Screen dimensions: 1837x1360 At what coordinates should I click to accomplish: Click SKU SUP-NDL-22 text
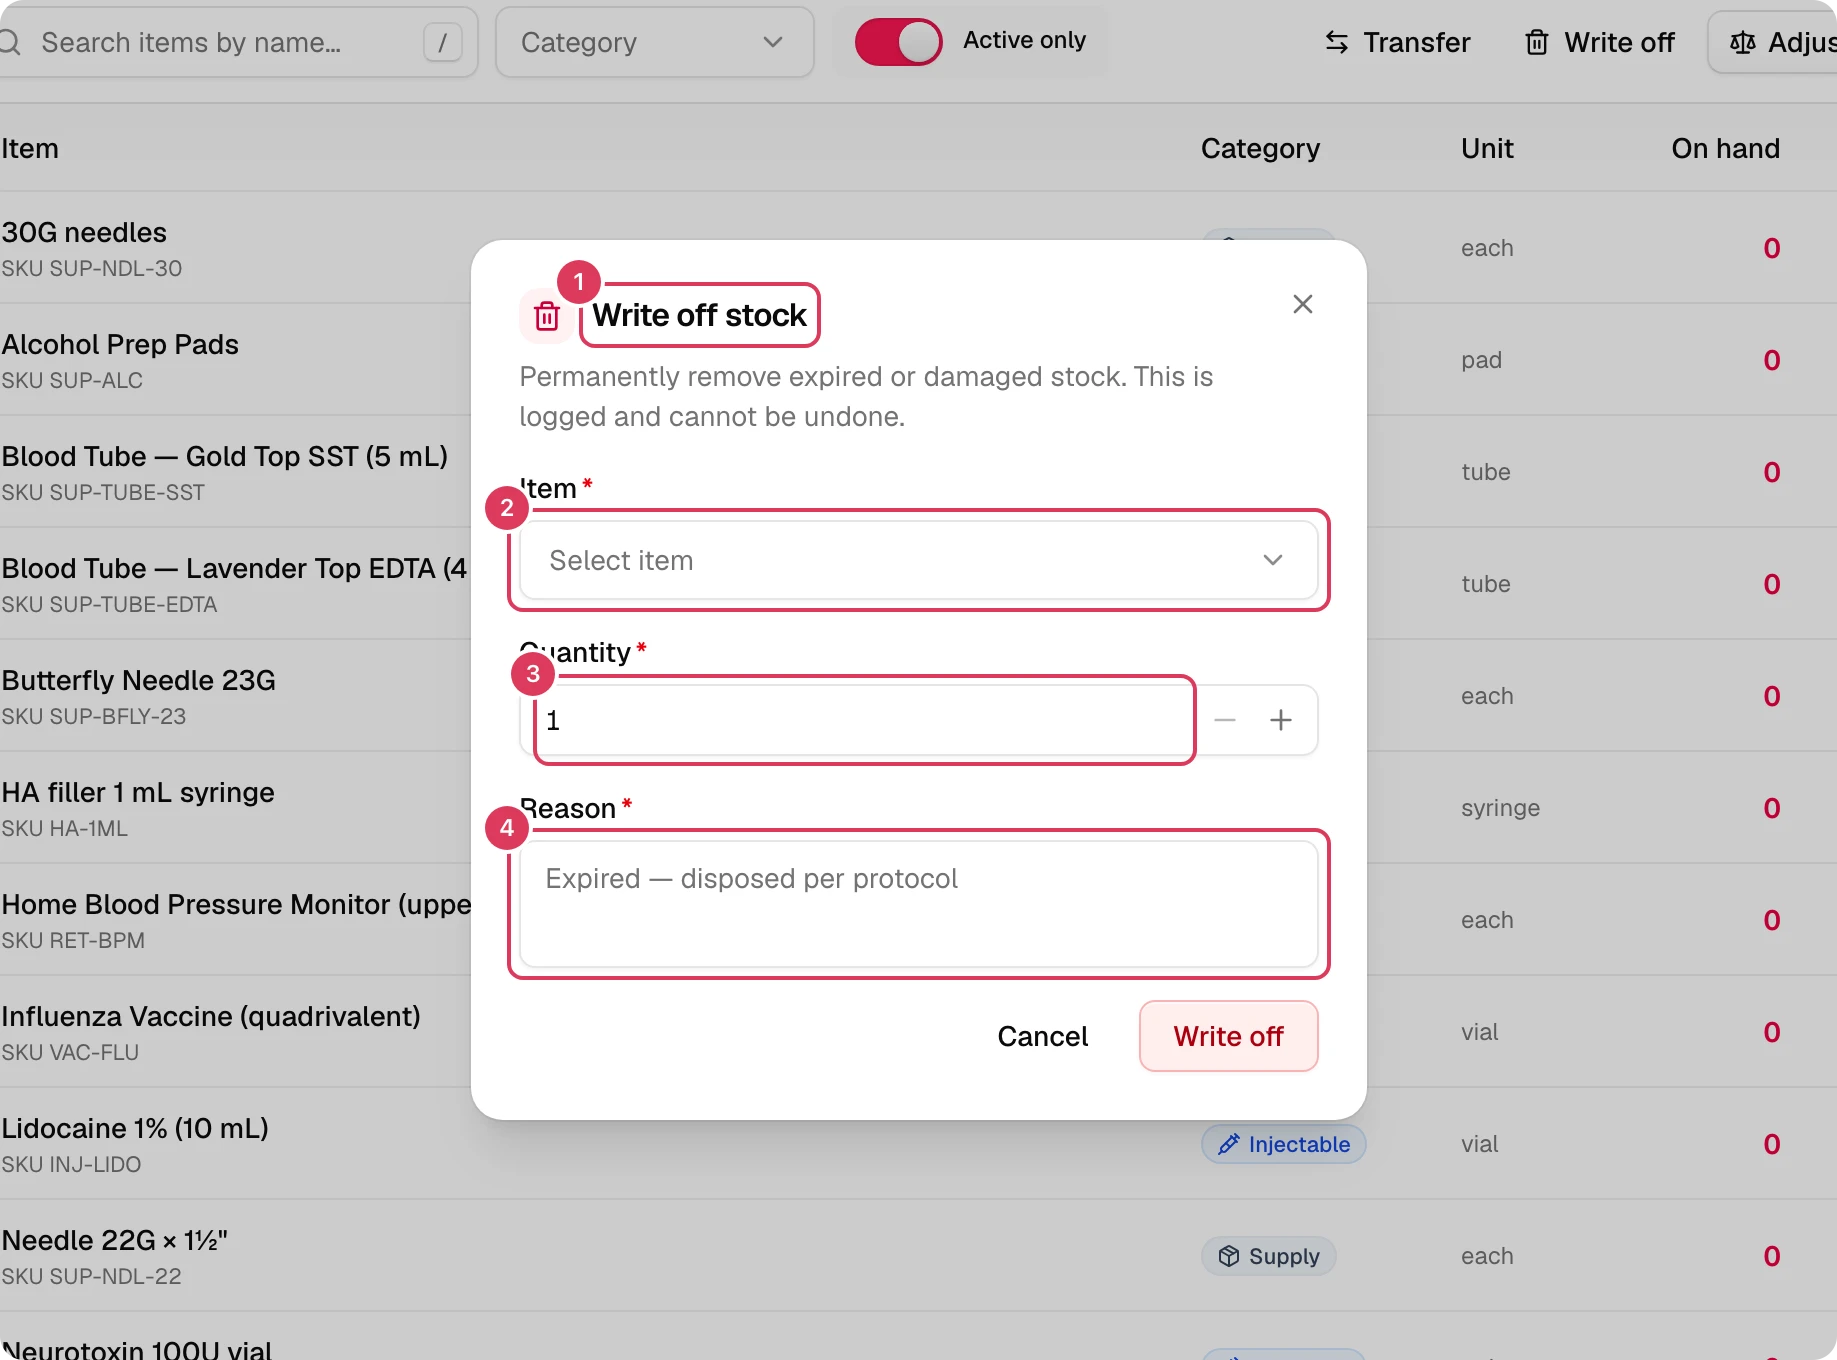(x=91, y=1276)
